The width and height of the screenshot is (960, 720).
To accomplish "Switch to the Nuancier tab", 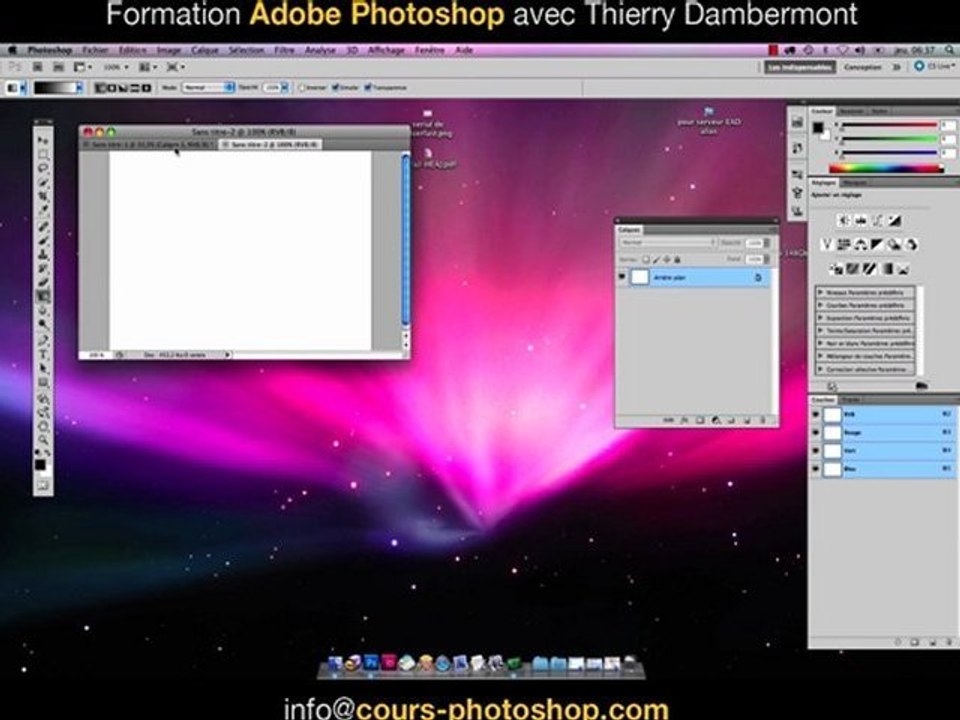I will 852,111.
